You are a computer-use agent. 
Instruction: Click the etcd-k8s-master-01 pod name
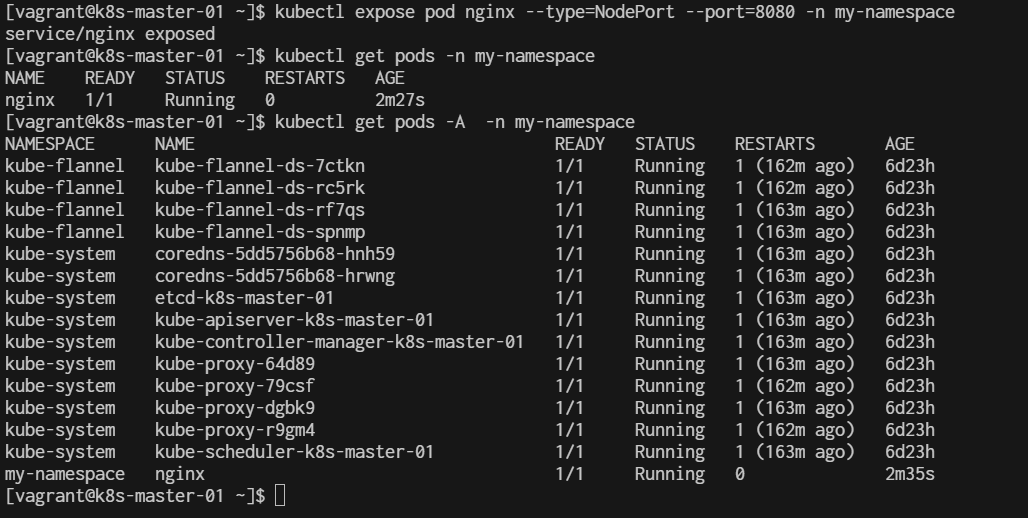click(245, 298)
